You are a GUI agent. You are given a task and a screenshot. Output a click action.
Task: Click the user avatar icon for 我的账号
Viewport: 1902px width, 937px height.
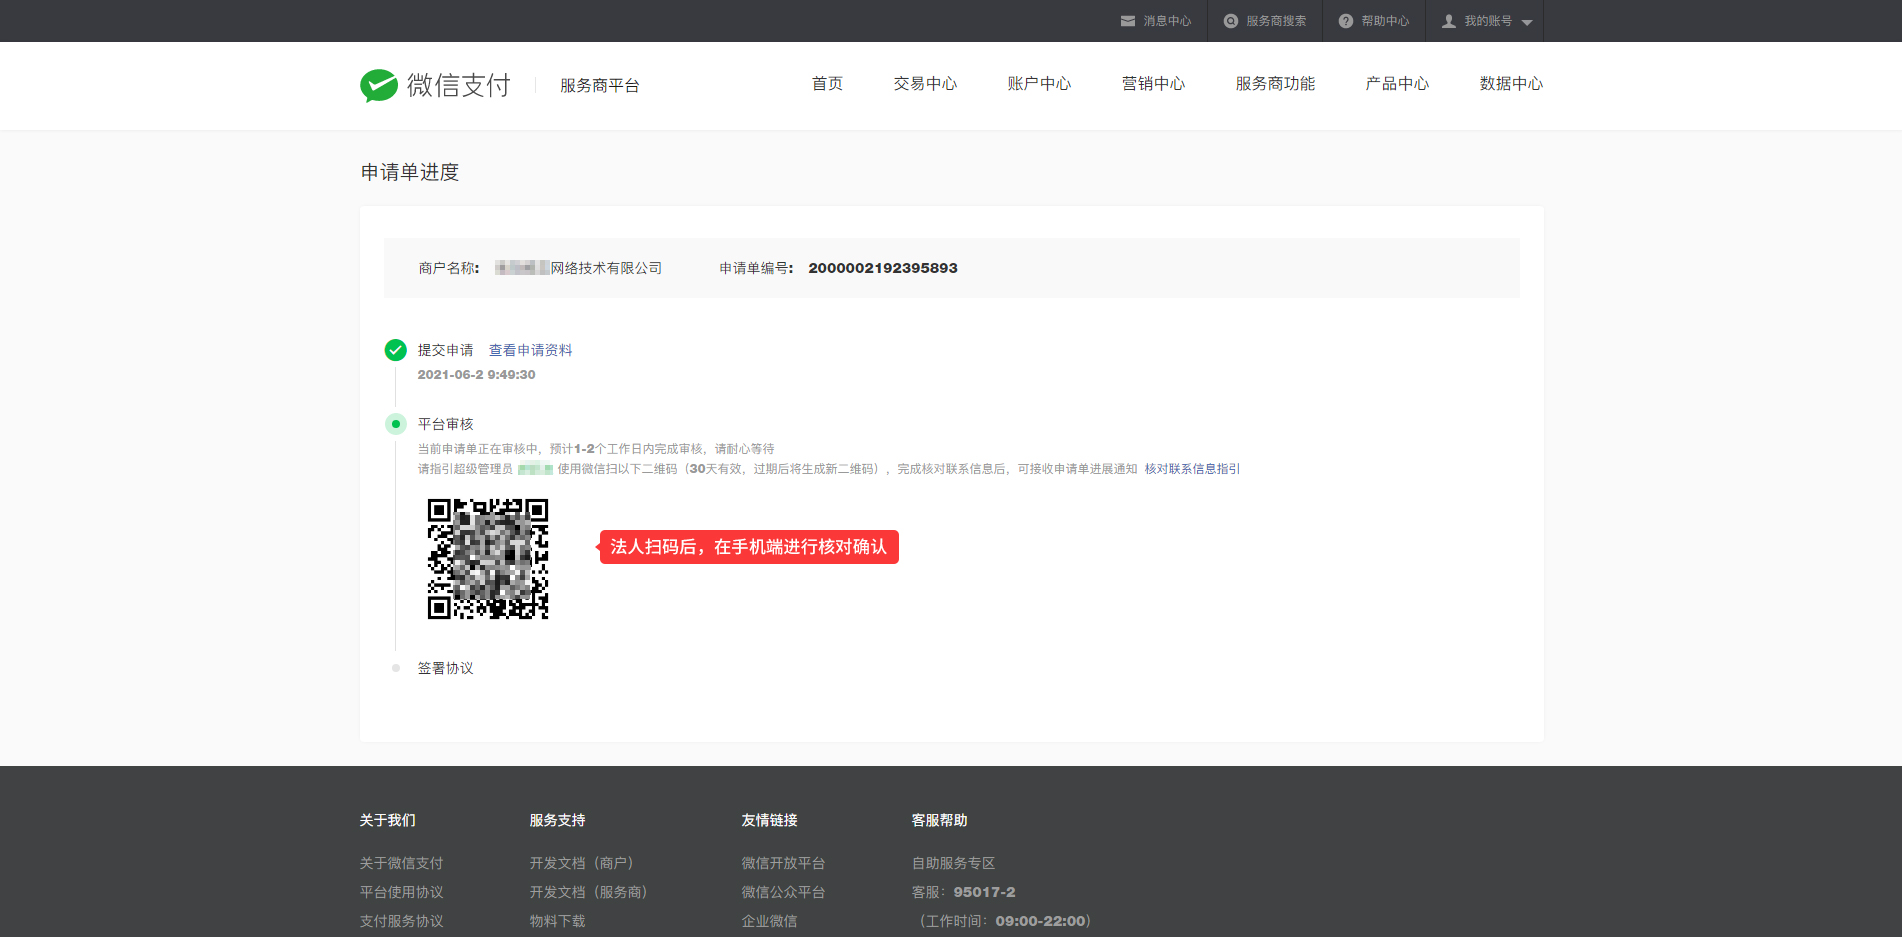coord(1449,21)
